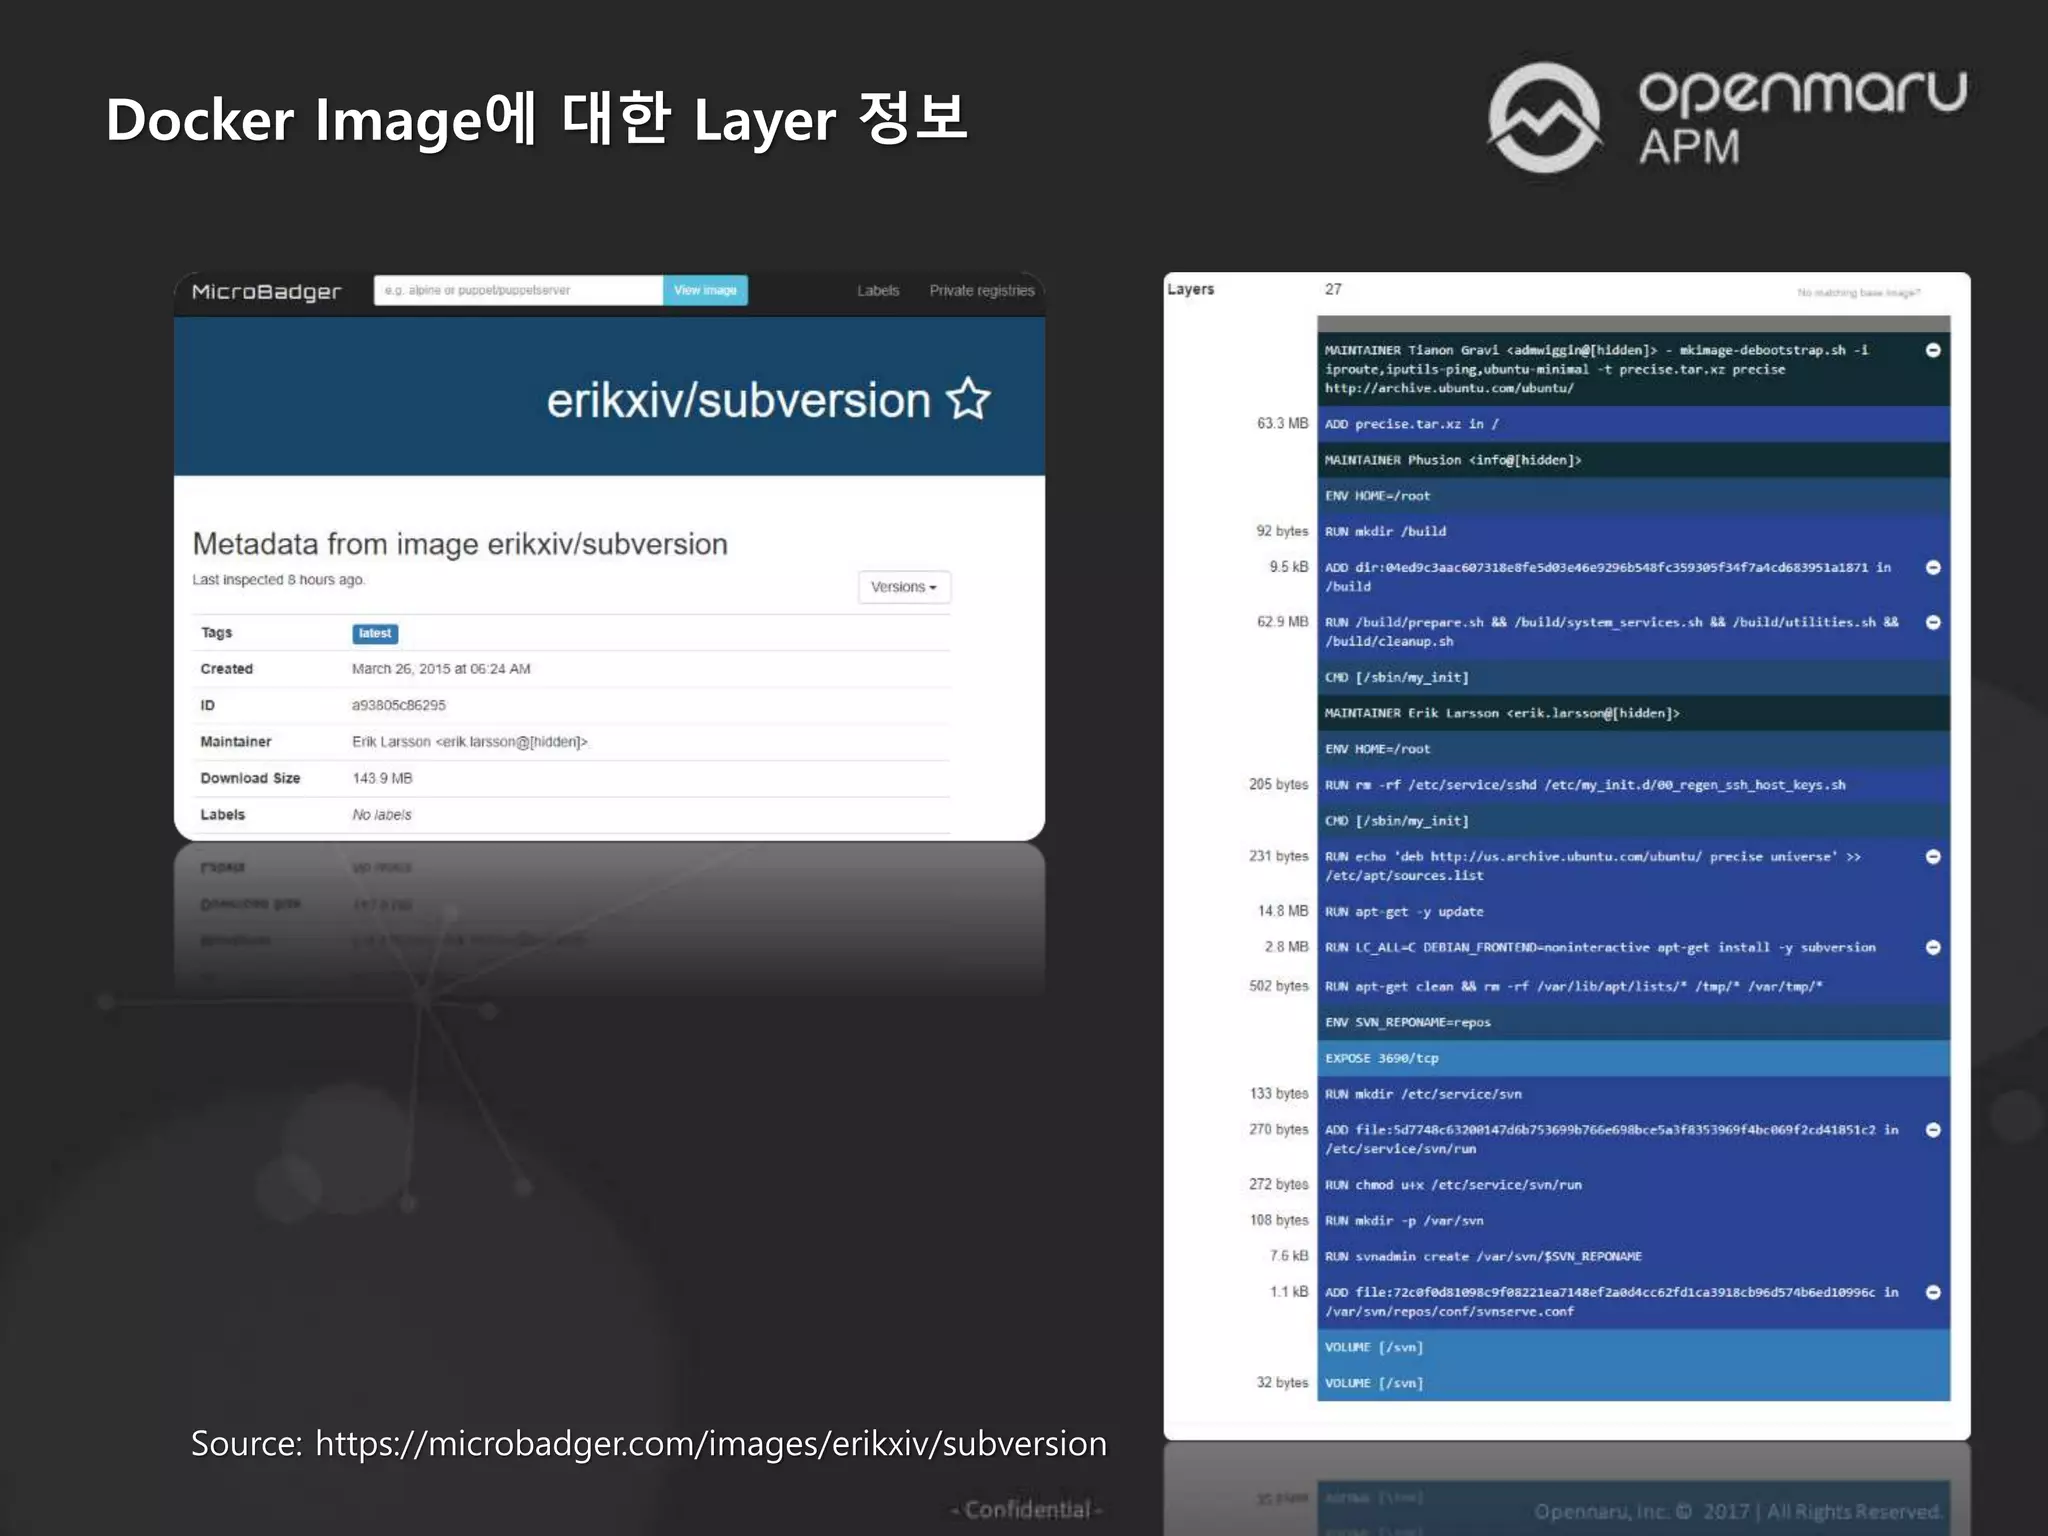Collapse the MAINTAINER Tianon Gravi layer
The height and width of the screenshot is (1536, 2048).
click(1933, 350)
